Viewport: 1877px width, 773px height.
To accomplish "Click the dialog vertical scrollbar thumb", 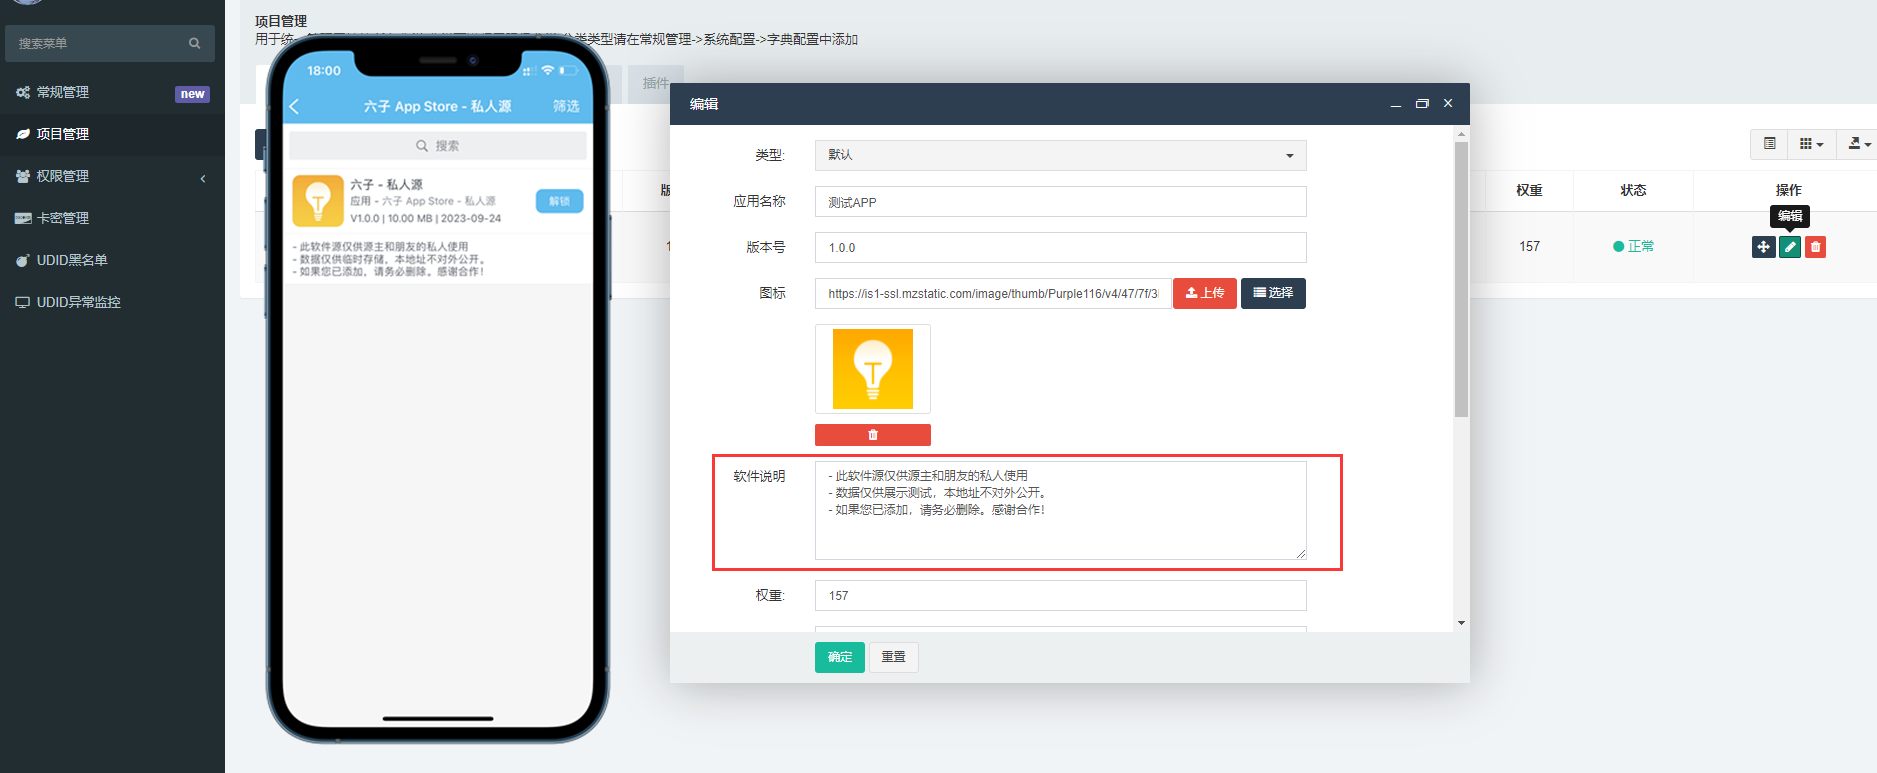I will (x=1461, y=280).
